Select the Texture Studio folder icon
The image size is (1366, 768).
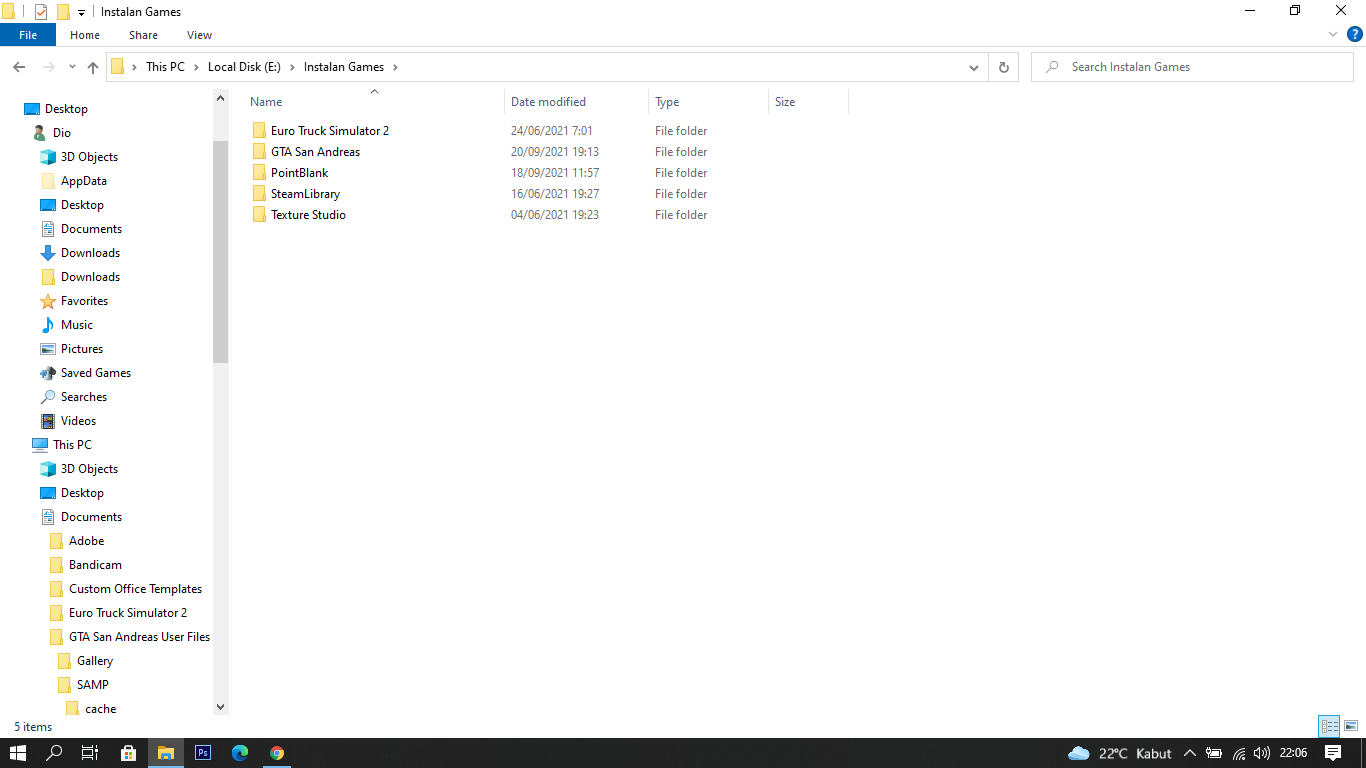pos(259,215)
